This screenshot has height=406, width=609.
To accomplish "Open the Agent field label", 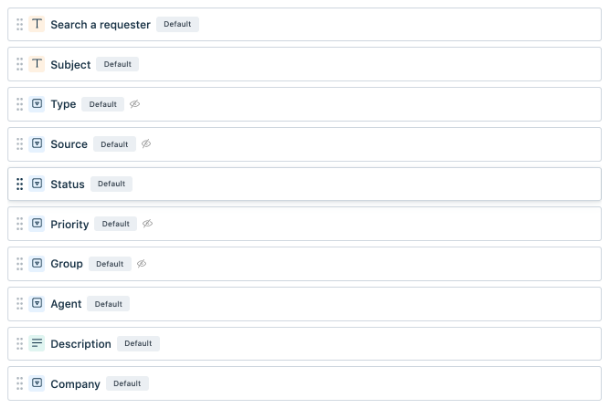I will [66, 304].
